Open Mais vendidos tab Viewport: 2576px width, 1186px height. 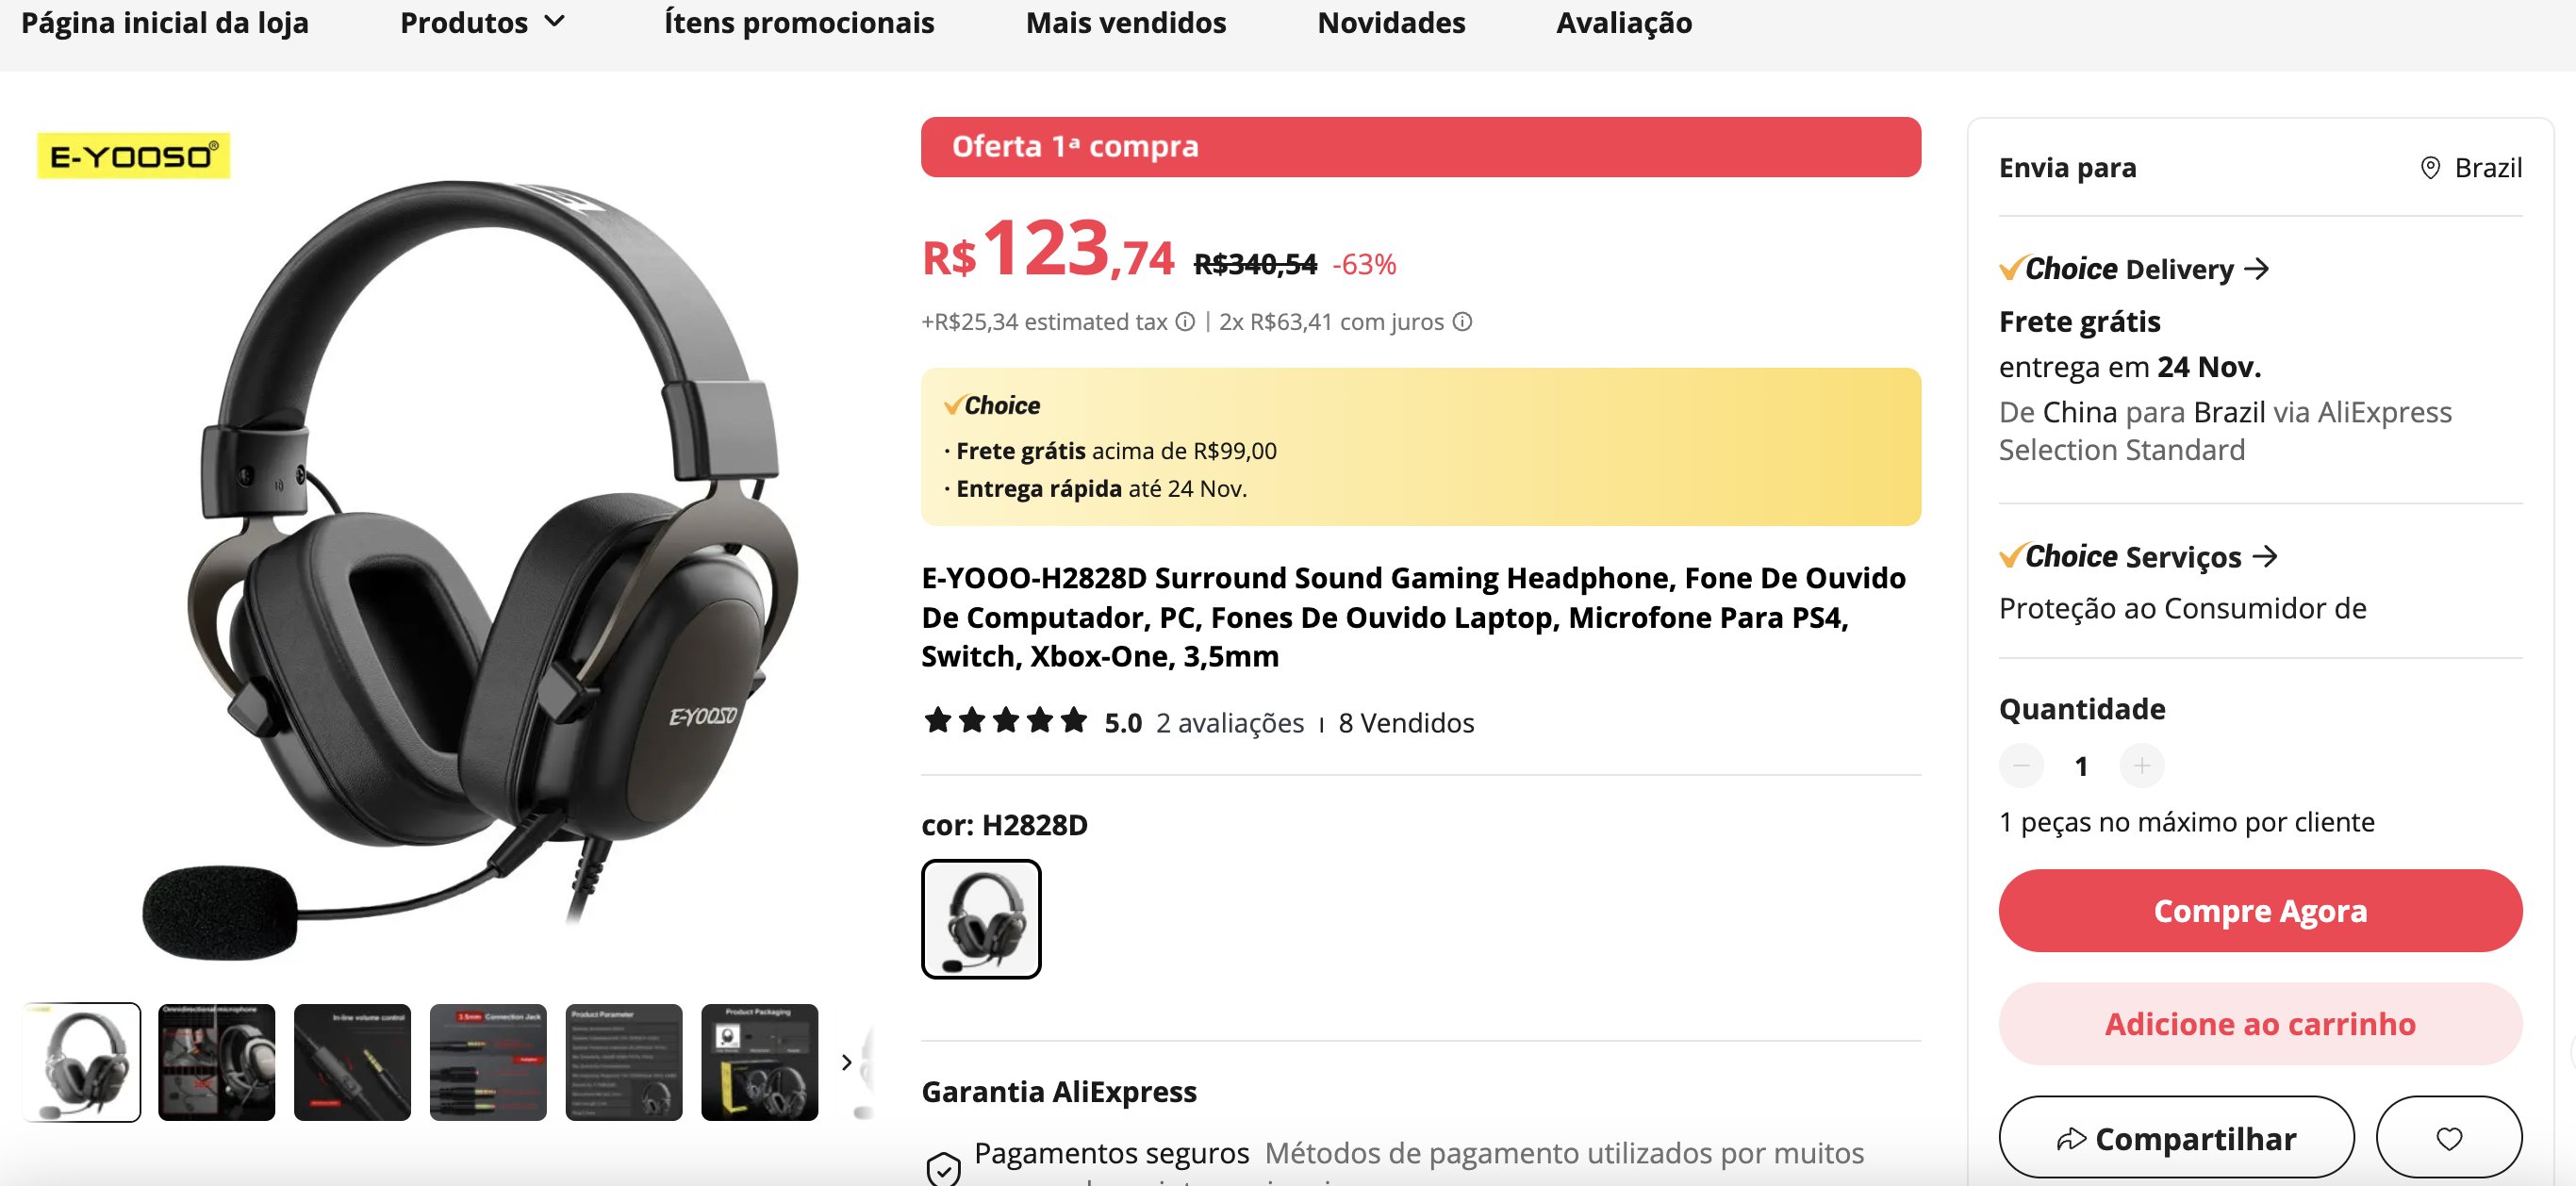tap(1126, 22)
